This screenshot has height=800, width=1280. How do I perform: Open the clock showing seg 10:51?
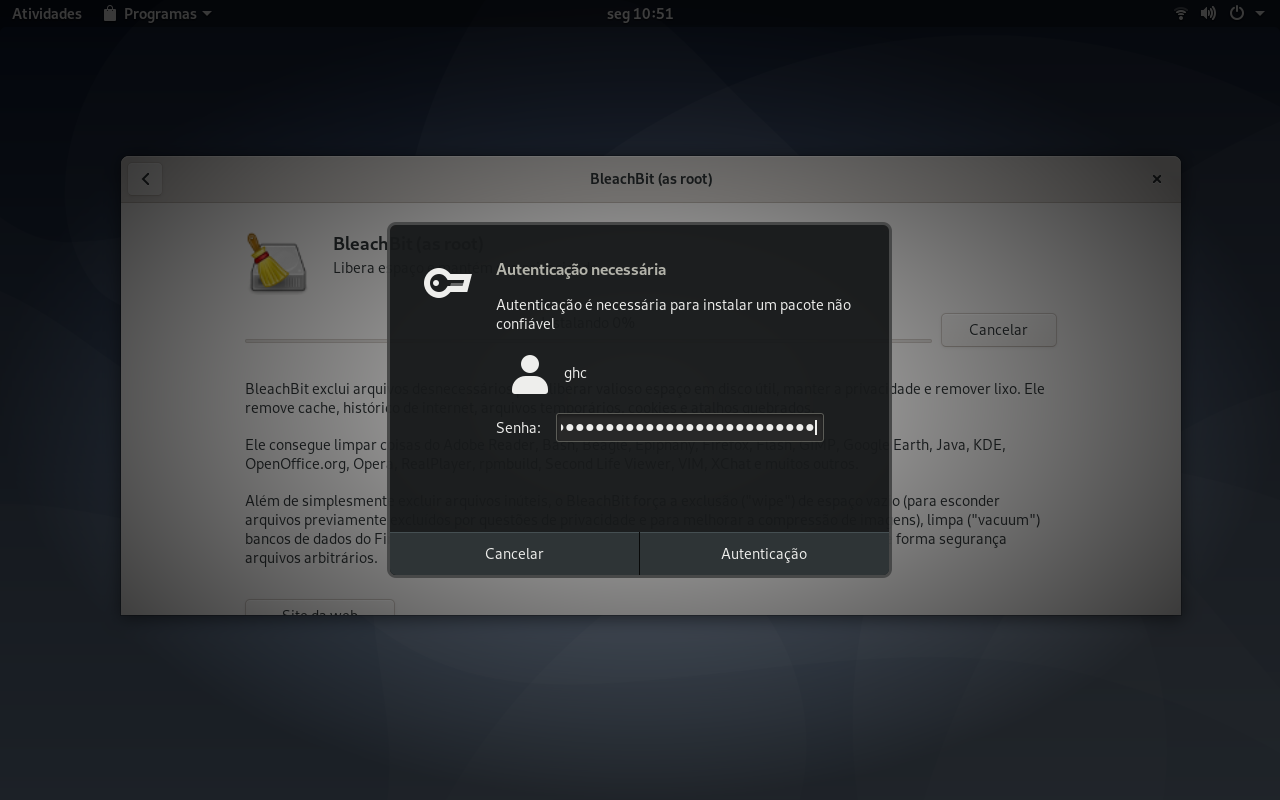click(640, 14)
